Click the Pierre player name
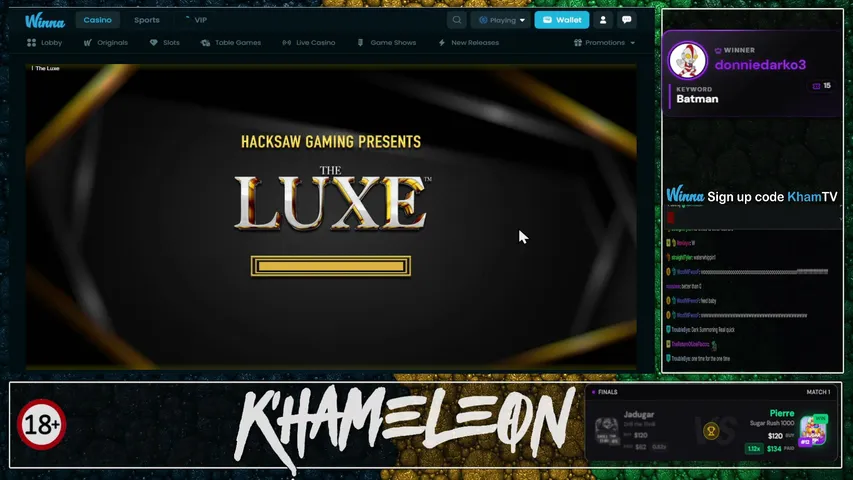This screenshot has height=480, width=853. pos(782,414)
